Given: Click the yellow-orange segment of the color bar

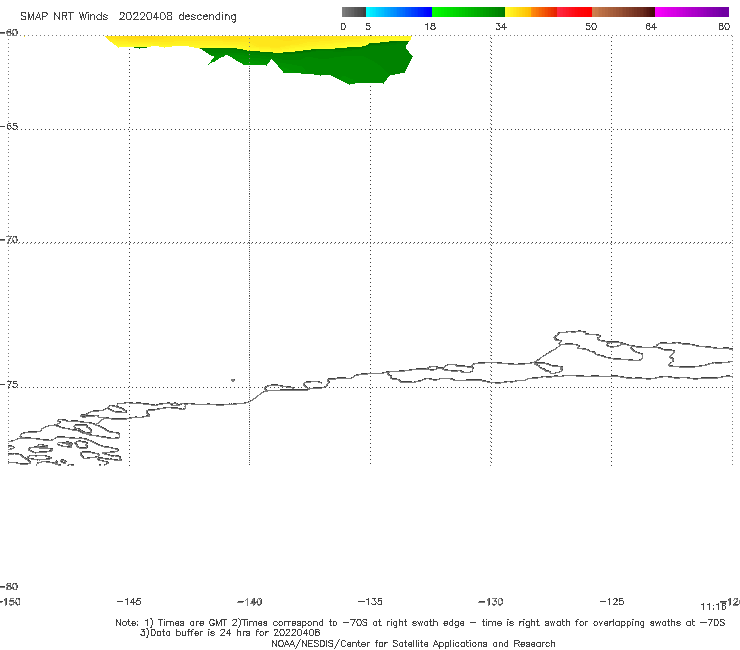Looking at the screenshot, I should (531, 12).
